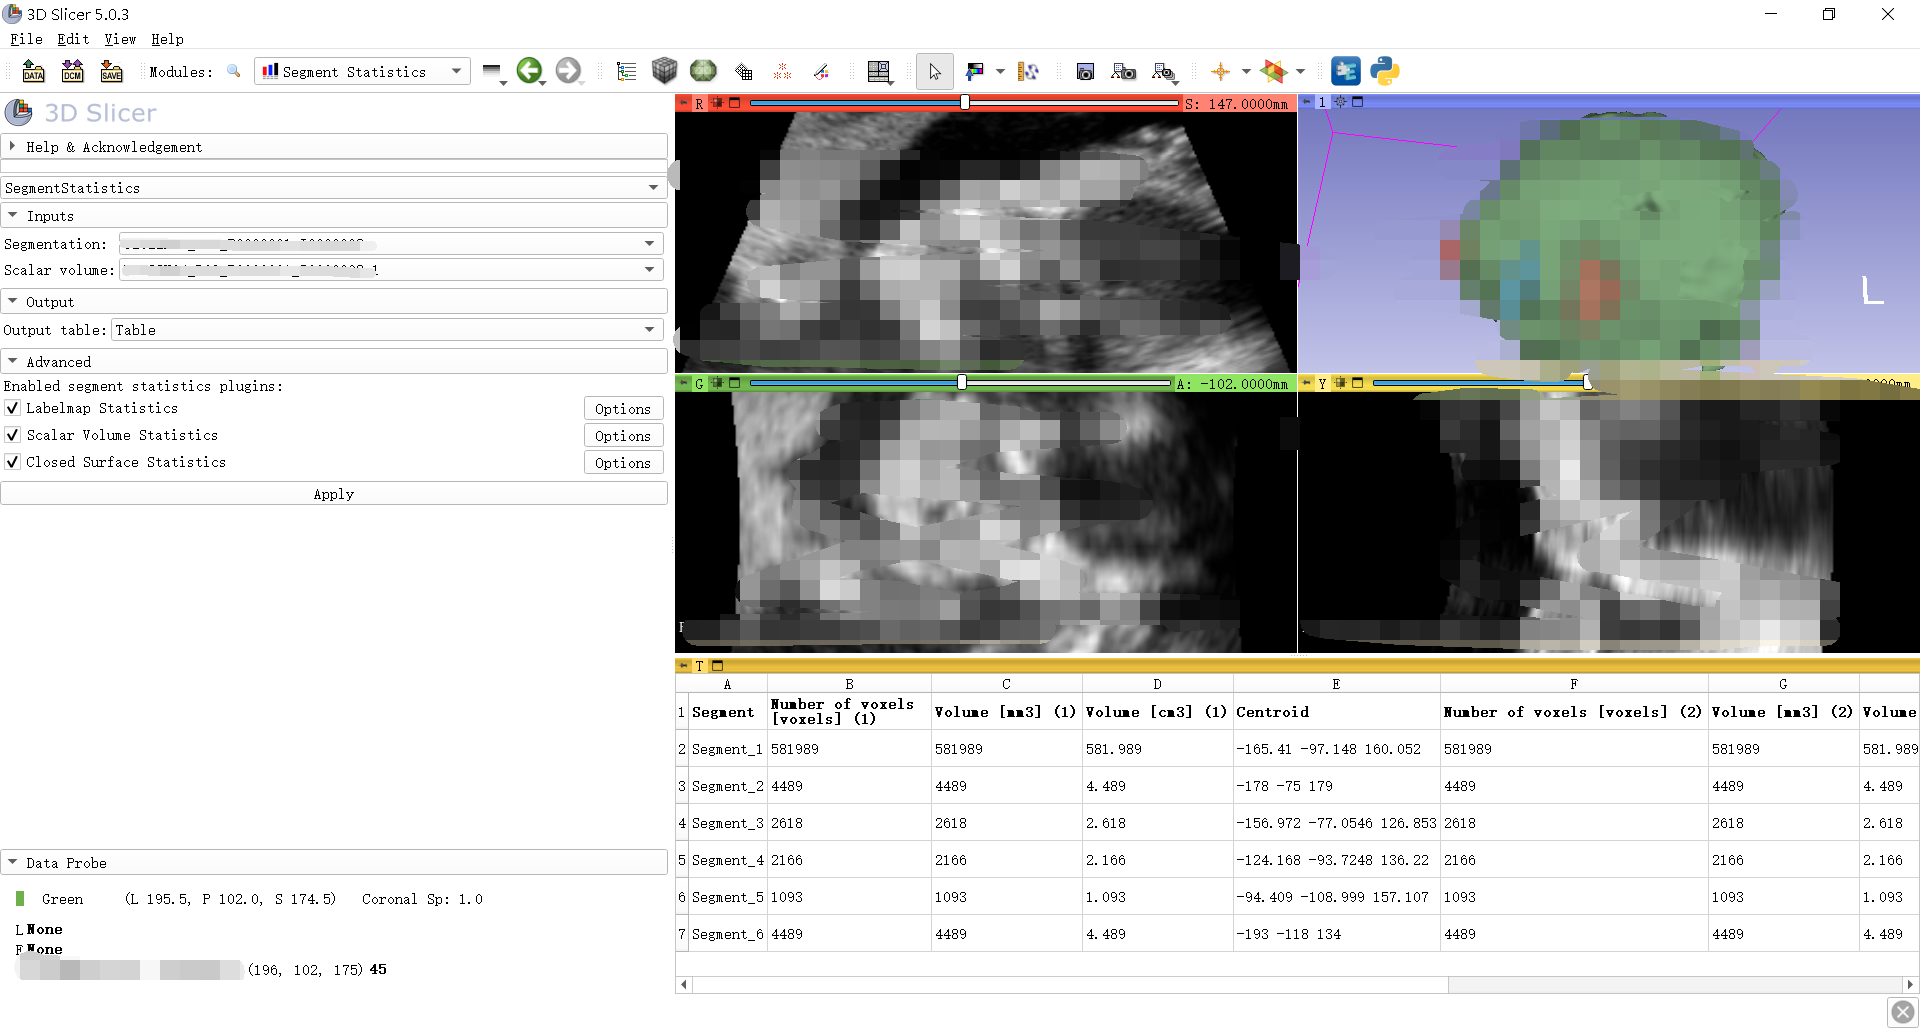1920x1030 pixels.
Task: Open the Markups module red dots icon
Action: (783, 71)
